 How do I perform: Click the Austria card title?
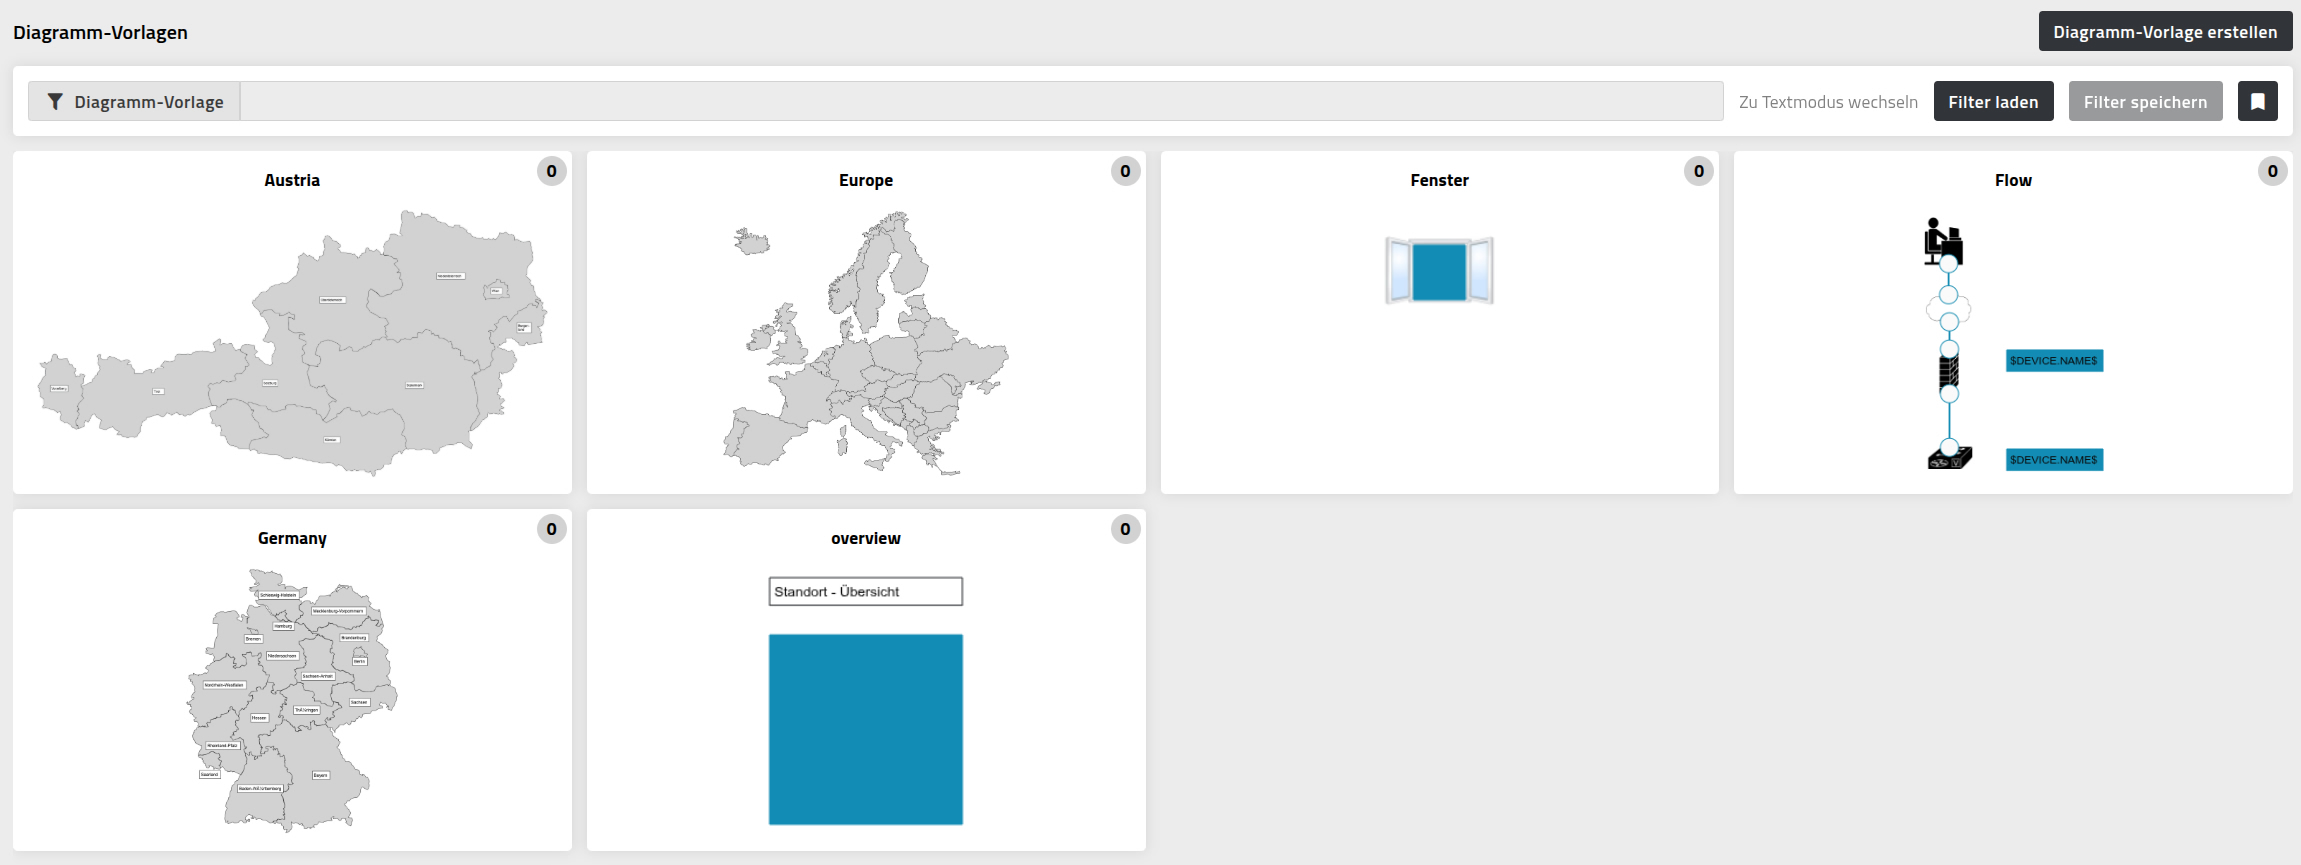coord(292,180)
